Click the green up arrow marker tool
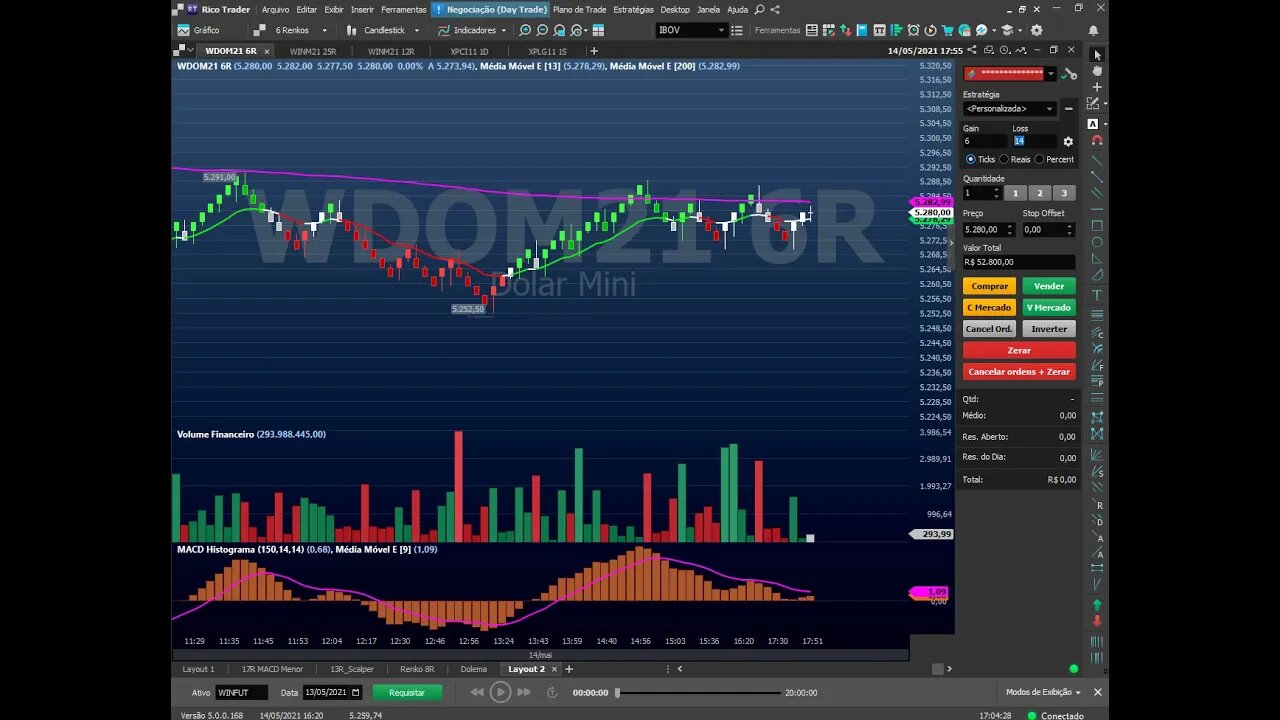 coord(1097,605)
